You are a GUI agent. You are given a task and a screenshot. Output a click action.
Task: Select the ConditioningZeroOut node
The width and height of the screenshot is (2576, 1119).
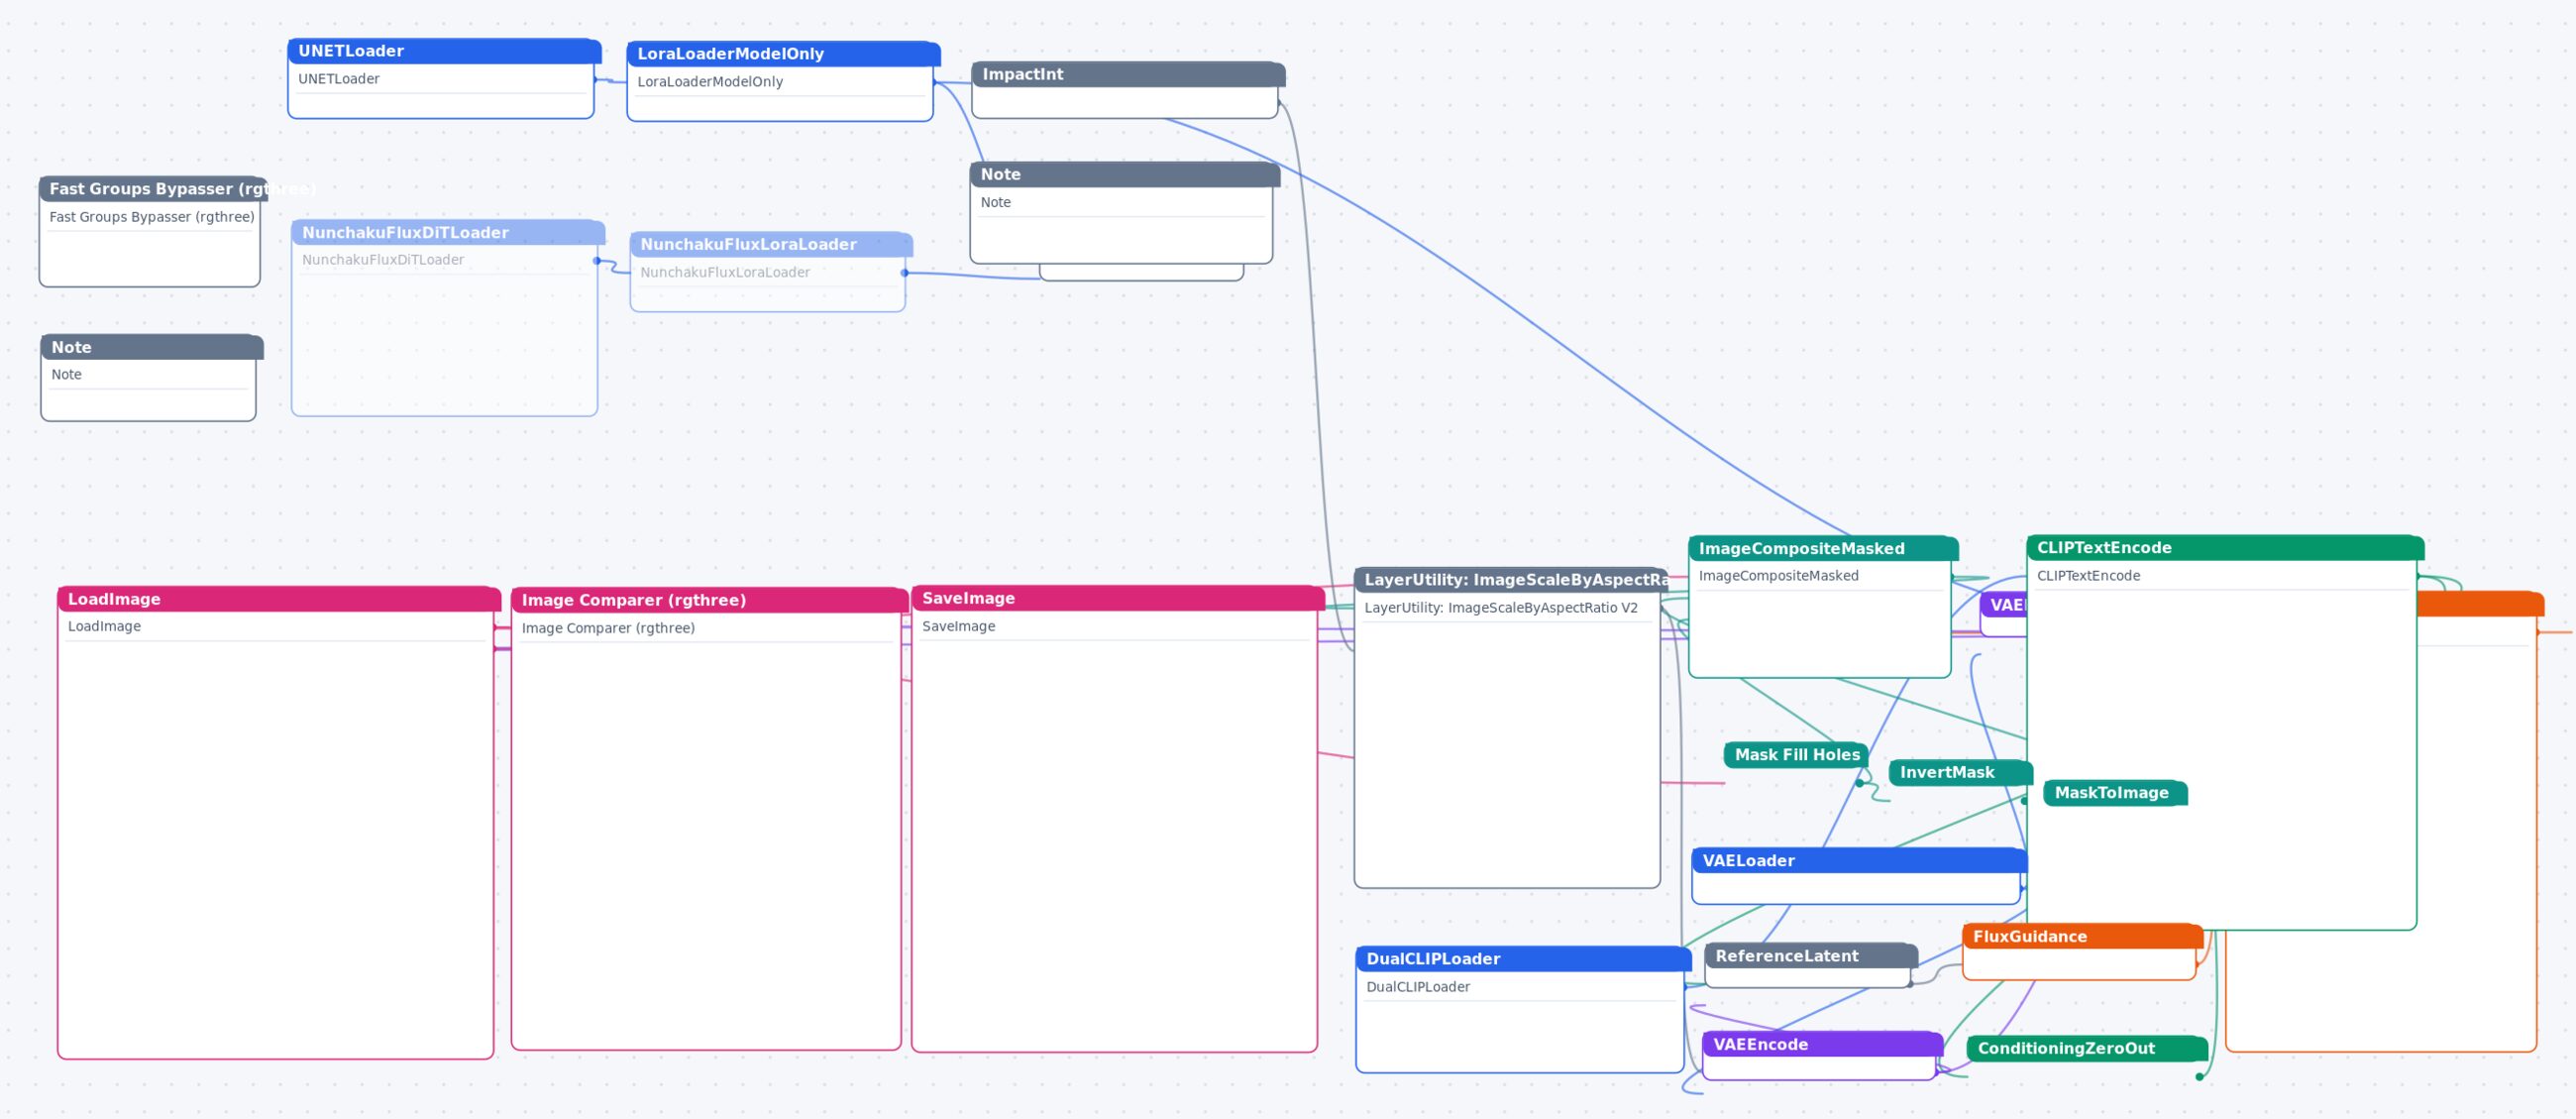[x=2087, y=1048]
